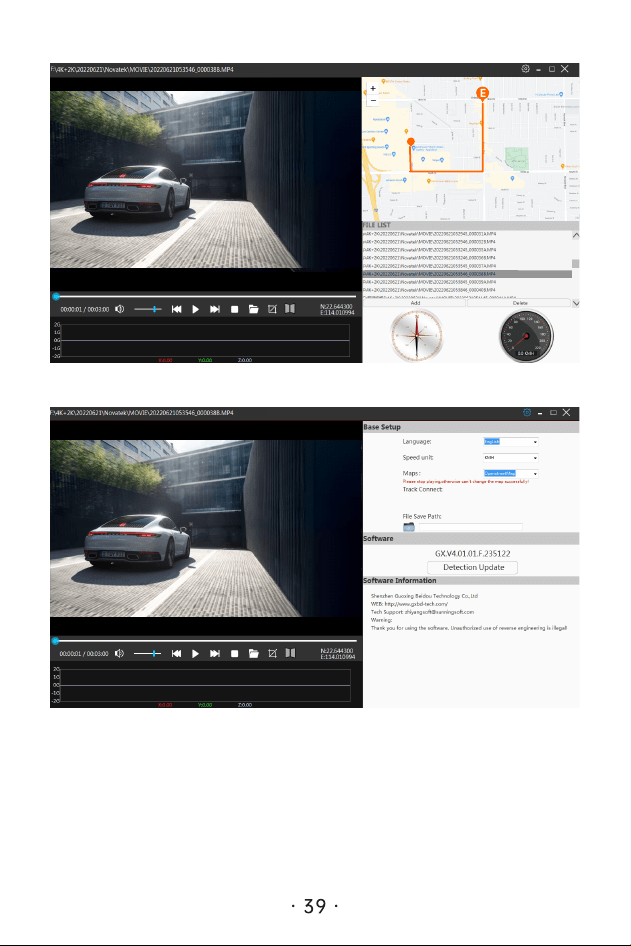
Task: Click the lower player video frame
Action: [206, 528]
